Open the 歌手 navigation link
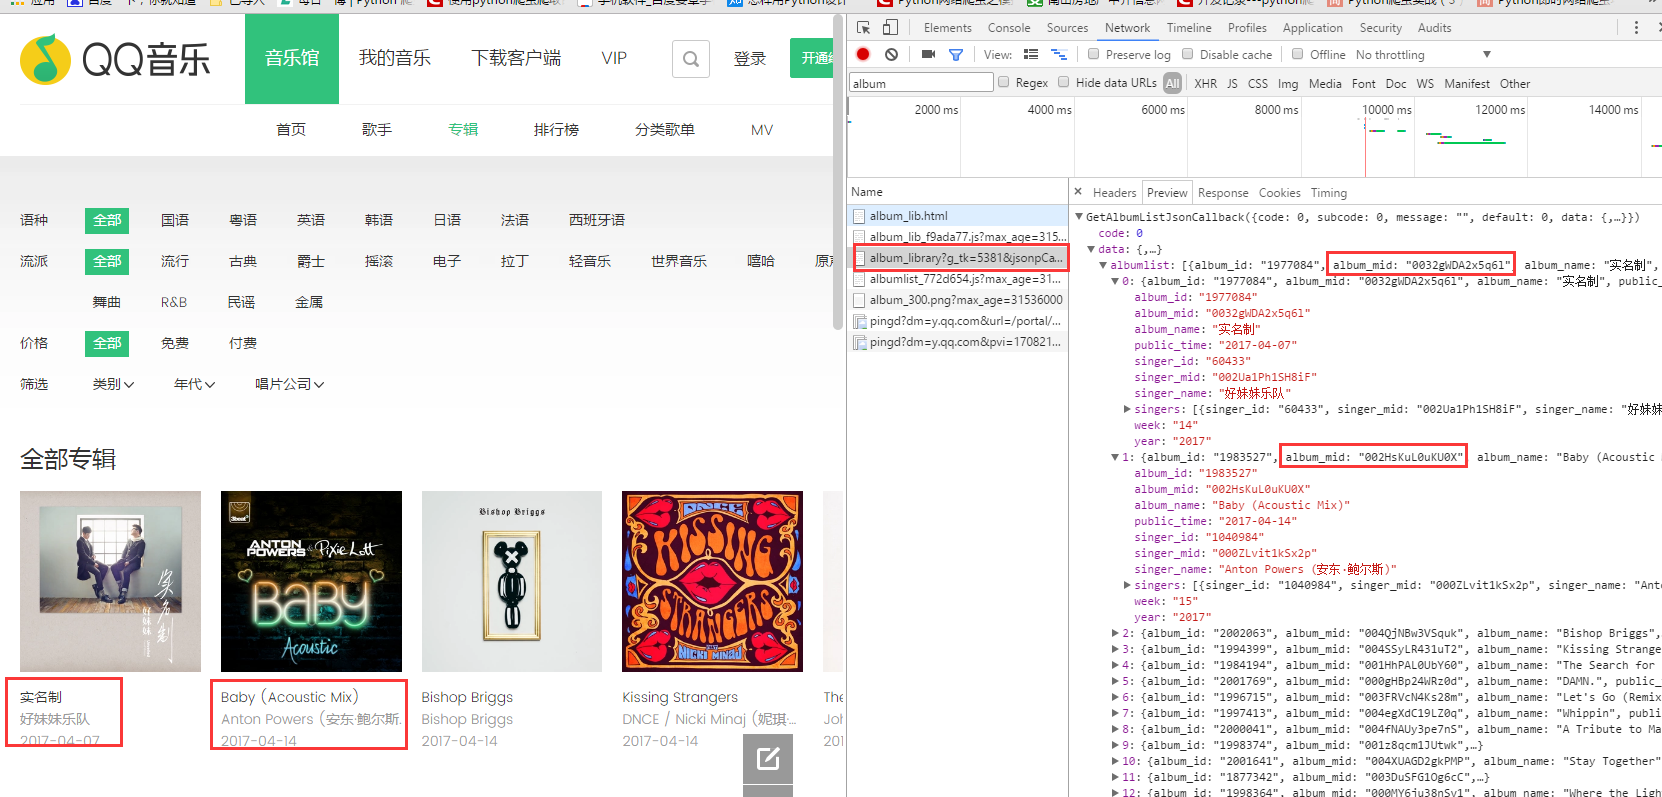The image size is (1662, 797). click(x=377, y=130)
